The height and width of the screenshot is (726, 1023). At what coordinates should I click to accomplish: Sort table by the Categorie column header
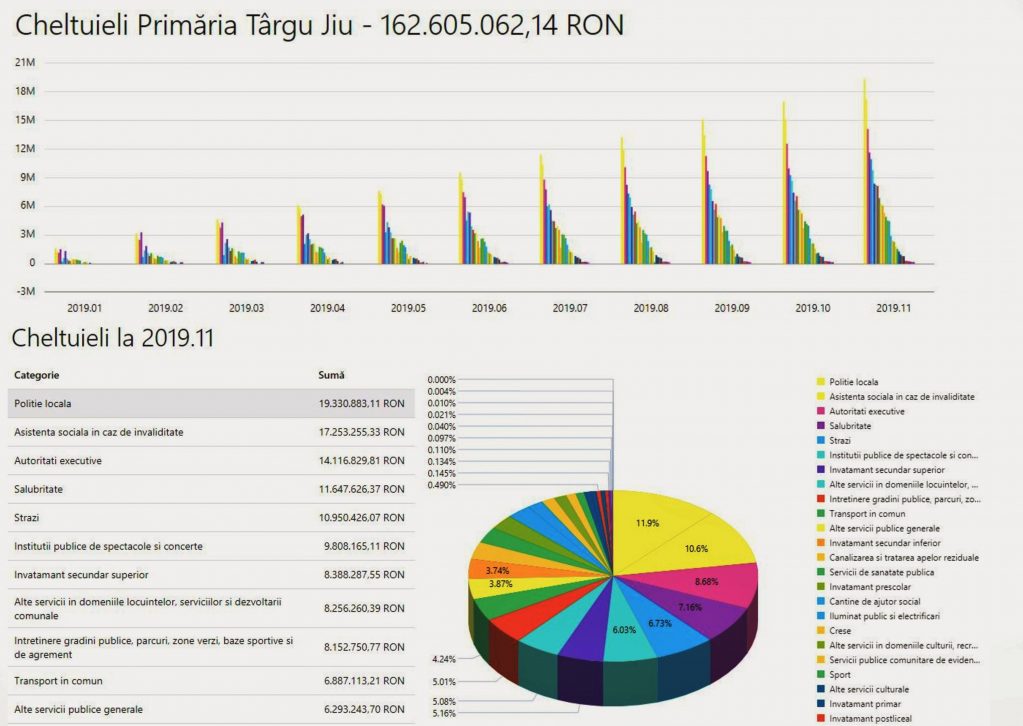click(37, 375)
